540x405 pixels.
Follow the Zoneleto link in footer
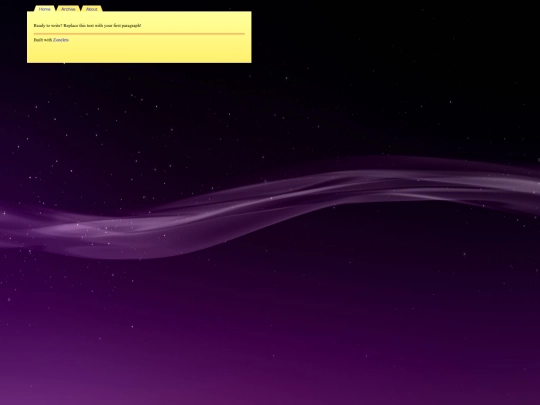tap(61, 40)
